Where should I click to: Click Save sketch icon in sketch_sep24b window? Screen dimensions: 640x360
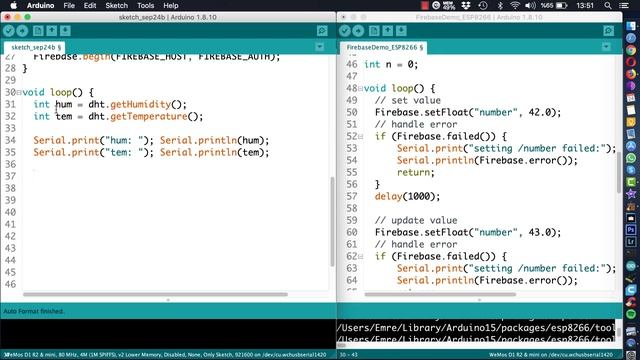[x=65, y=31]
